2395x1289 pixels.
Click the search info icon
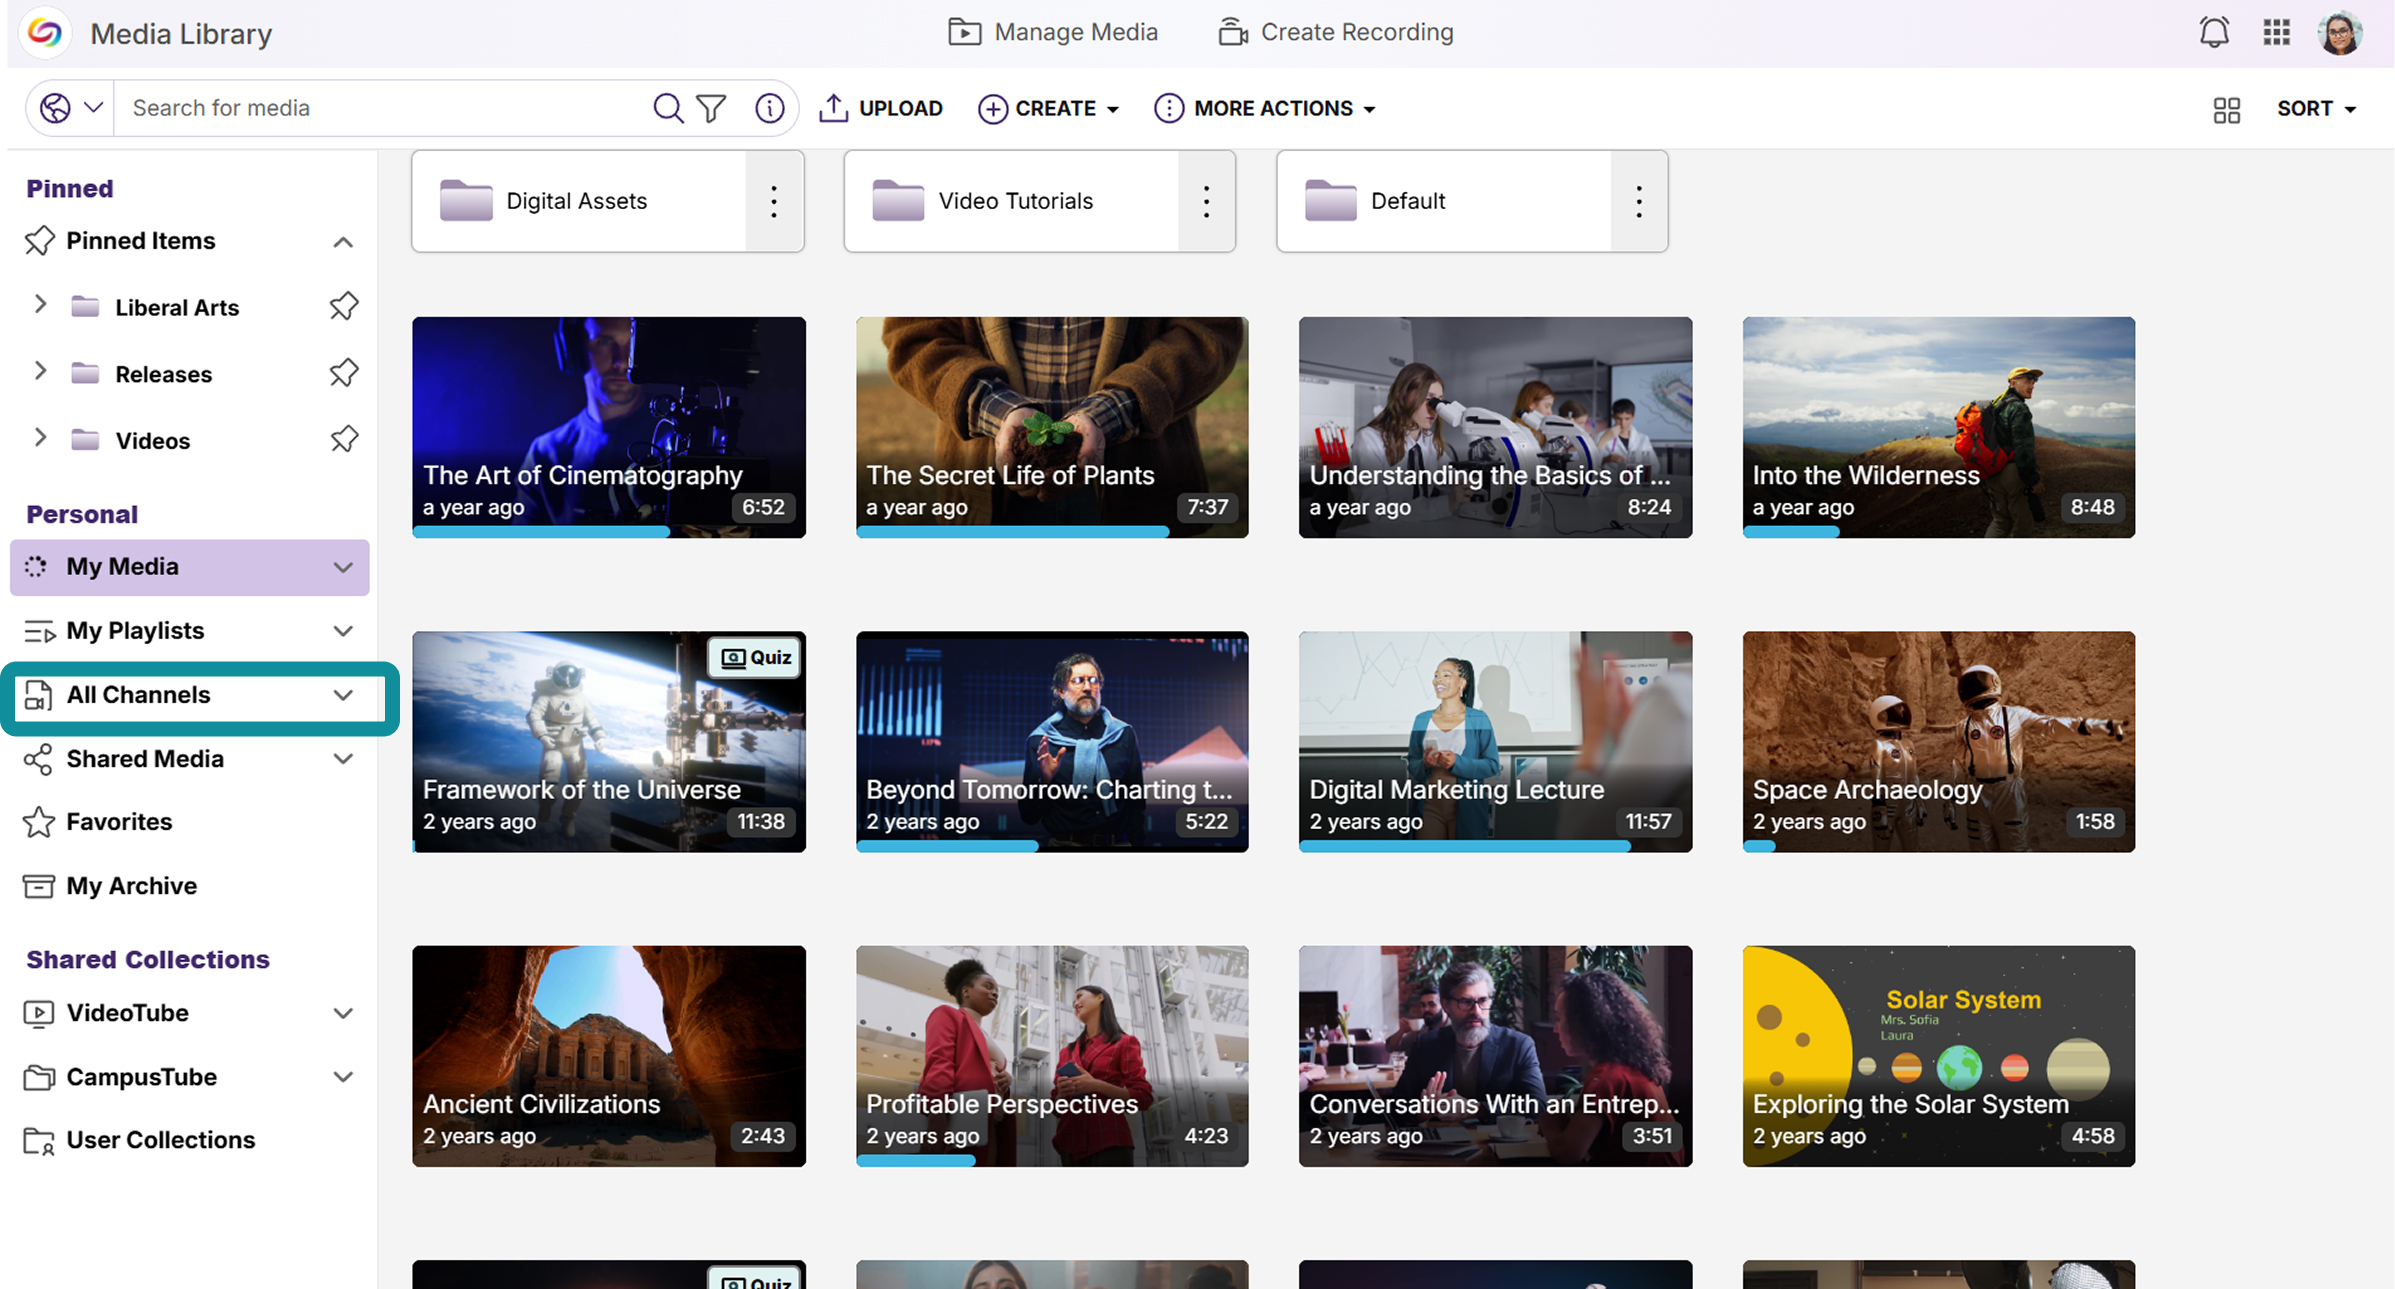[x=769, y=108]
